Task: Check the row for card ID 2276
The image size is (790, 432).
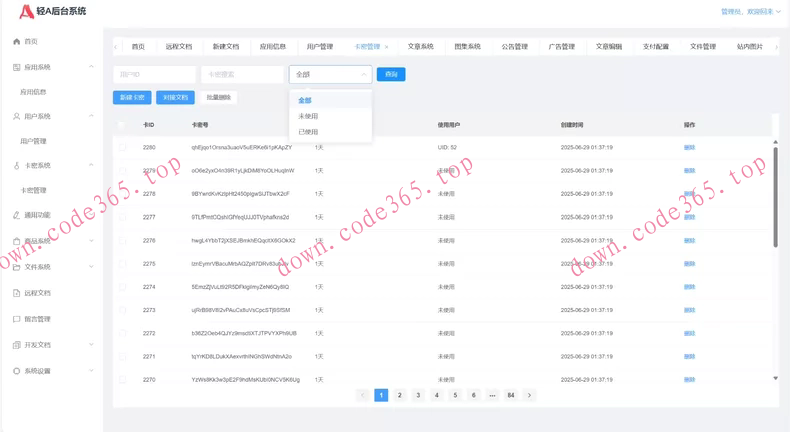Action: tap(122, 240)
